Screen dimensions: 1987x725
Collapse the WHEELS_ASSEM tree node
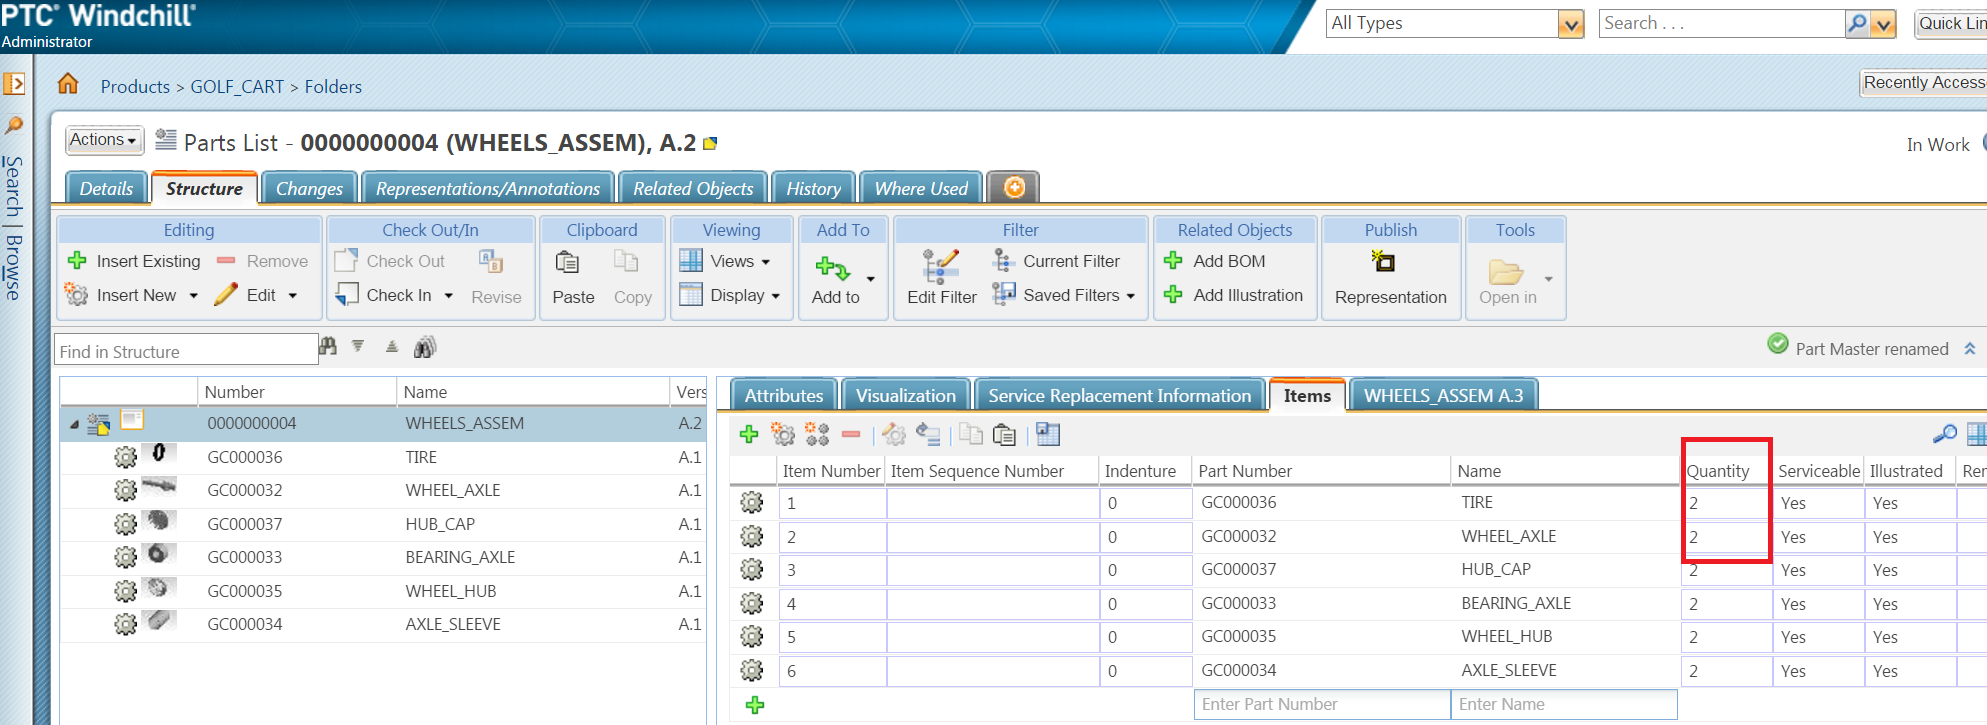coord(75,425)
